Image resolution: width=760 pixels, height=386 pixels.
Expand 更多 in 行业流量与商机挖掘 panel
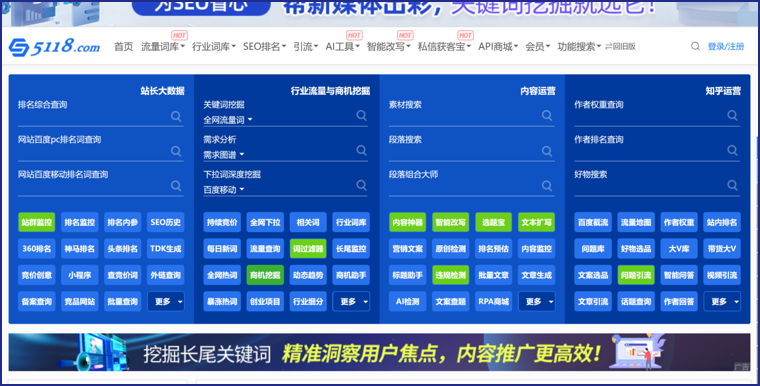(x=351, y=302)
